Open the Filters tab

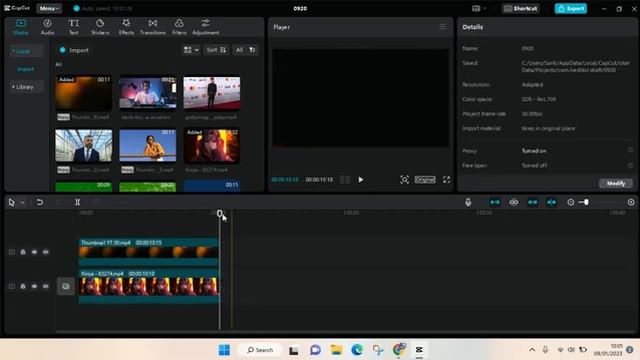(x=179, y=27)
